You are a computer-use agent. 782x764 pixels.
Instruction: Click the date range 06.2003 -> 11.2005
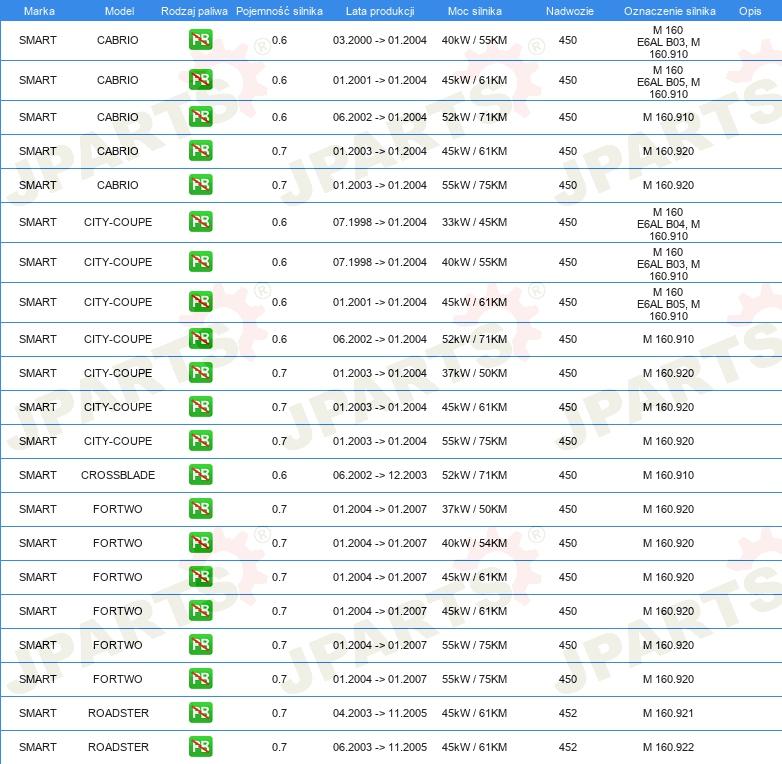380,747
